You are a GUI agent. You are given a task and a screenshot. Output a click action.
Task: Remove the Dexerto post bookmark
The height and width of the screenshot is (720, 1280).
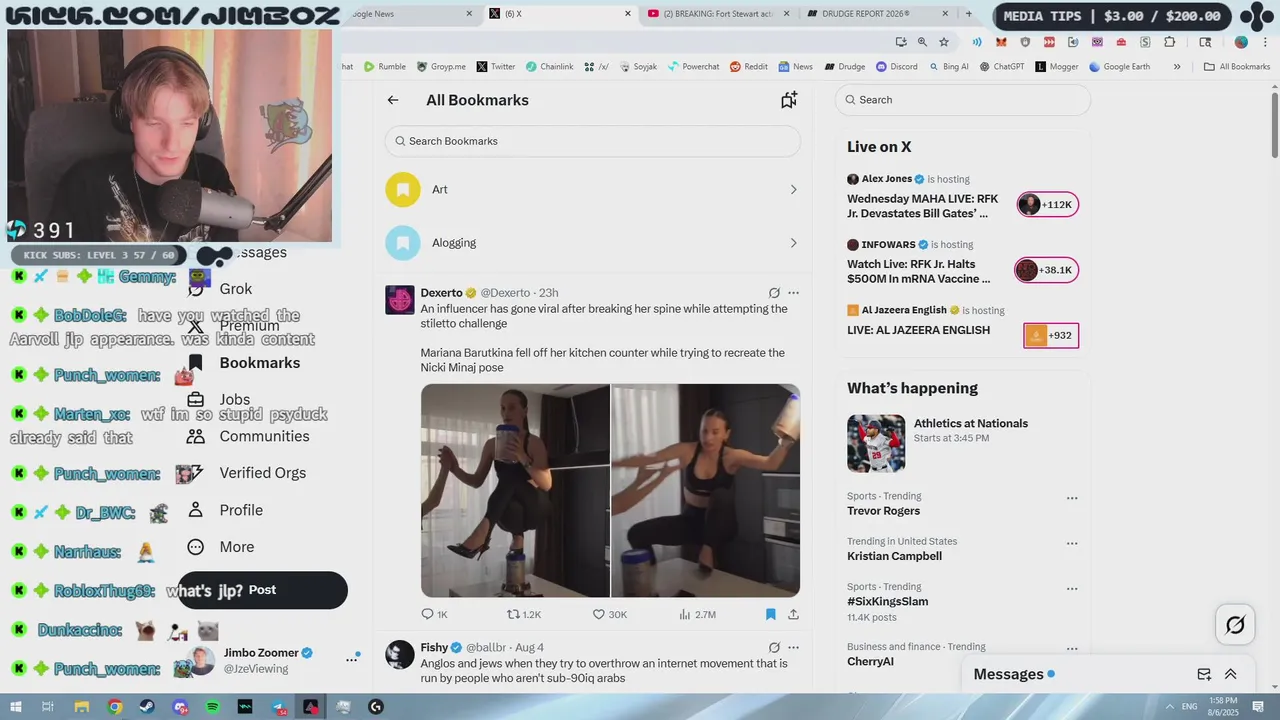click(771, 614)
